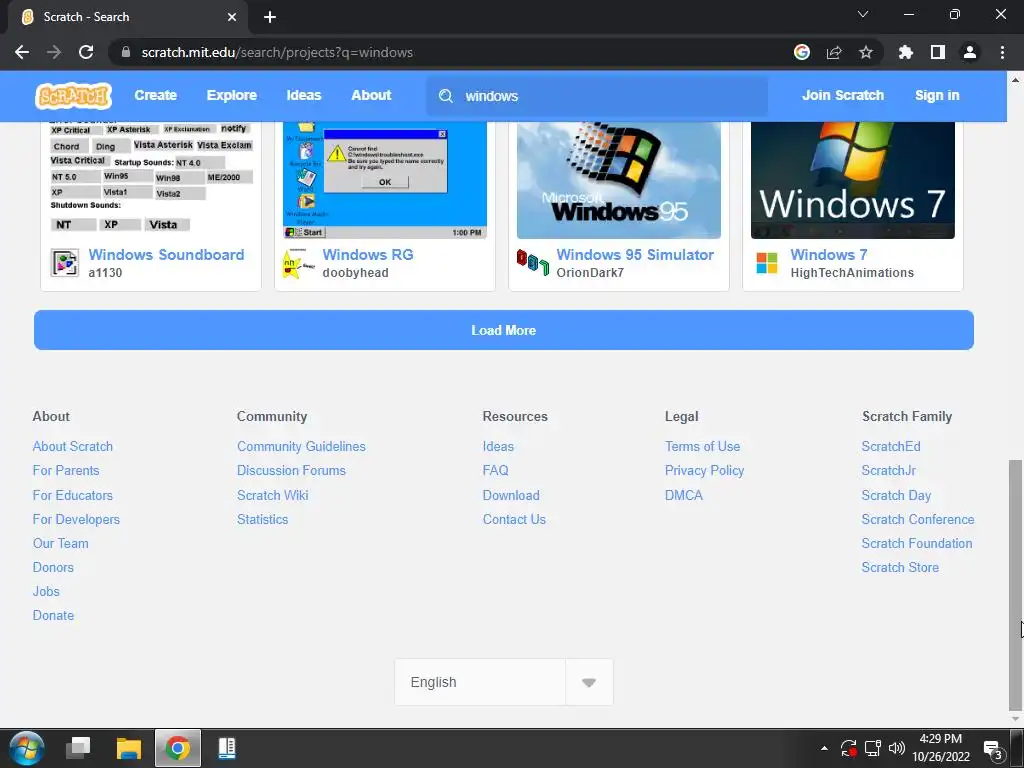Click the Scratch logo in navbar
This screenshot has width=1024, height=768.
click(73, 95)
